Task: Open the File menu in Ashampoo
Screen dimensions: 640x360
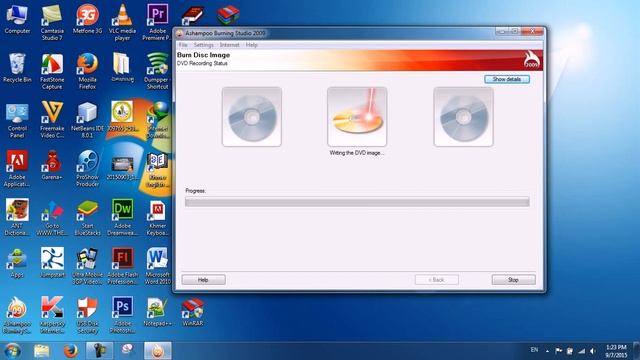Action: tap(183, 45)
